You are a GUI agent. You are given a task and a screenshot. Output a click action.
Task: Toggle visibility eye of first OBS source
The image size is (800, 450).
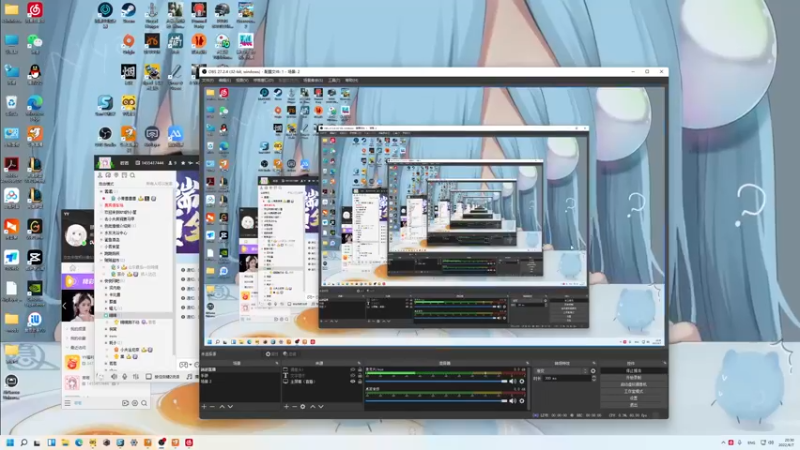[x=353, y=370]
